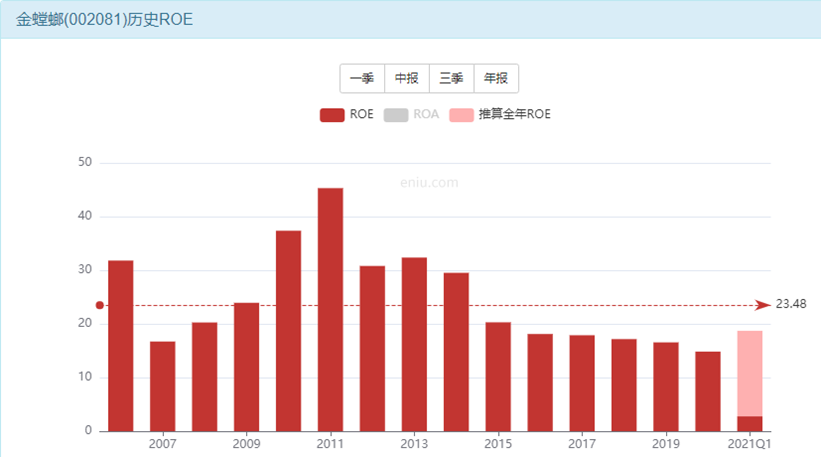The height and width of the screenshot is (457, 821).
Task: Click the ROE bar above 2017
Action: coord(582,383)
